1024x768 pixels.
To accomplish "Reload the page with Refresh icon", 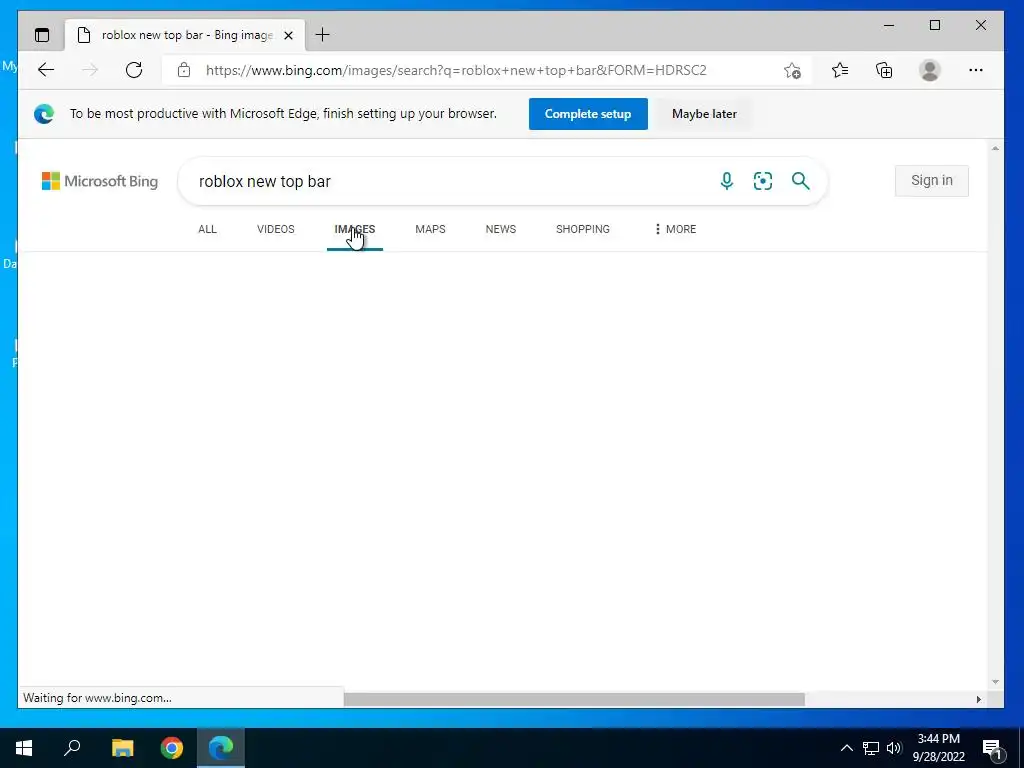I will [x=134, y=70].
